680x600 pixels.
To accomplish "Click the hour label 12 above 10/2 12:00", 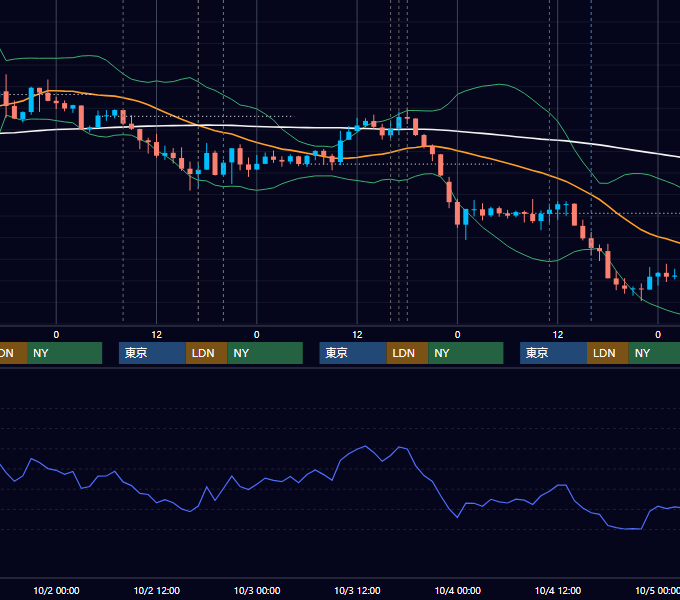I will point(157,335).
